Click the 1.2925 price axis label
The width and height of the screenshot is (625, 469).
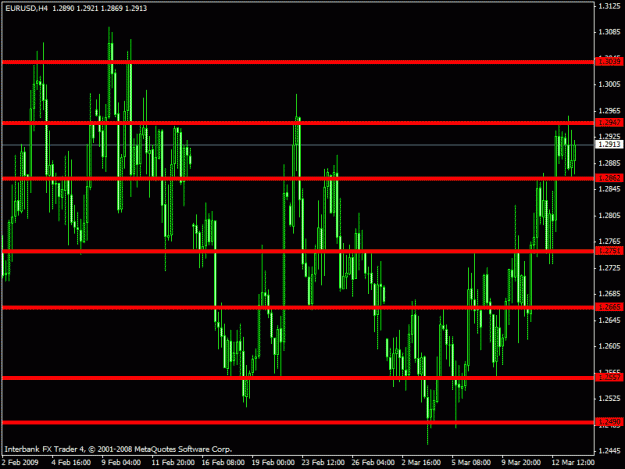coord(609,137)
